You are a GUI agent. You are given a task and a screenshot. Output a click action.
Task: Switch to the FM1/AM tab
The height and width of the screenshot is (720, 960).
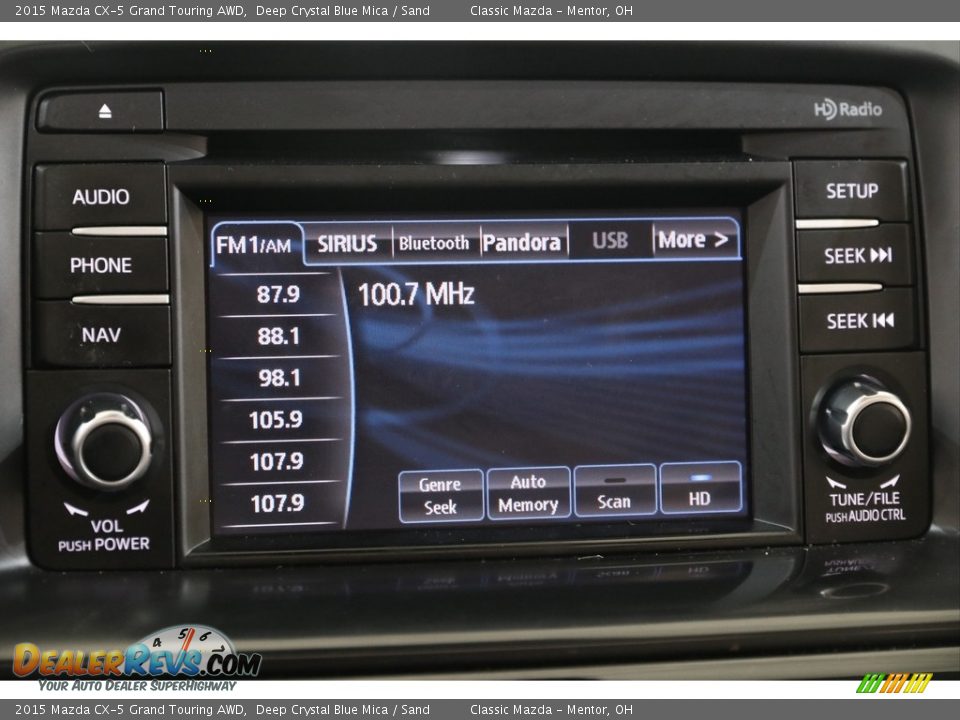[256, 245]
